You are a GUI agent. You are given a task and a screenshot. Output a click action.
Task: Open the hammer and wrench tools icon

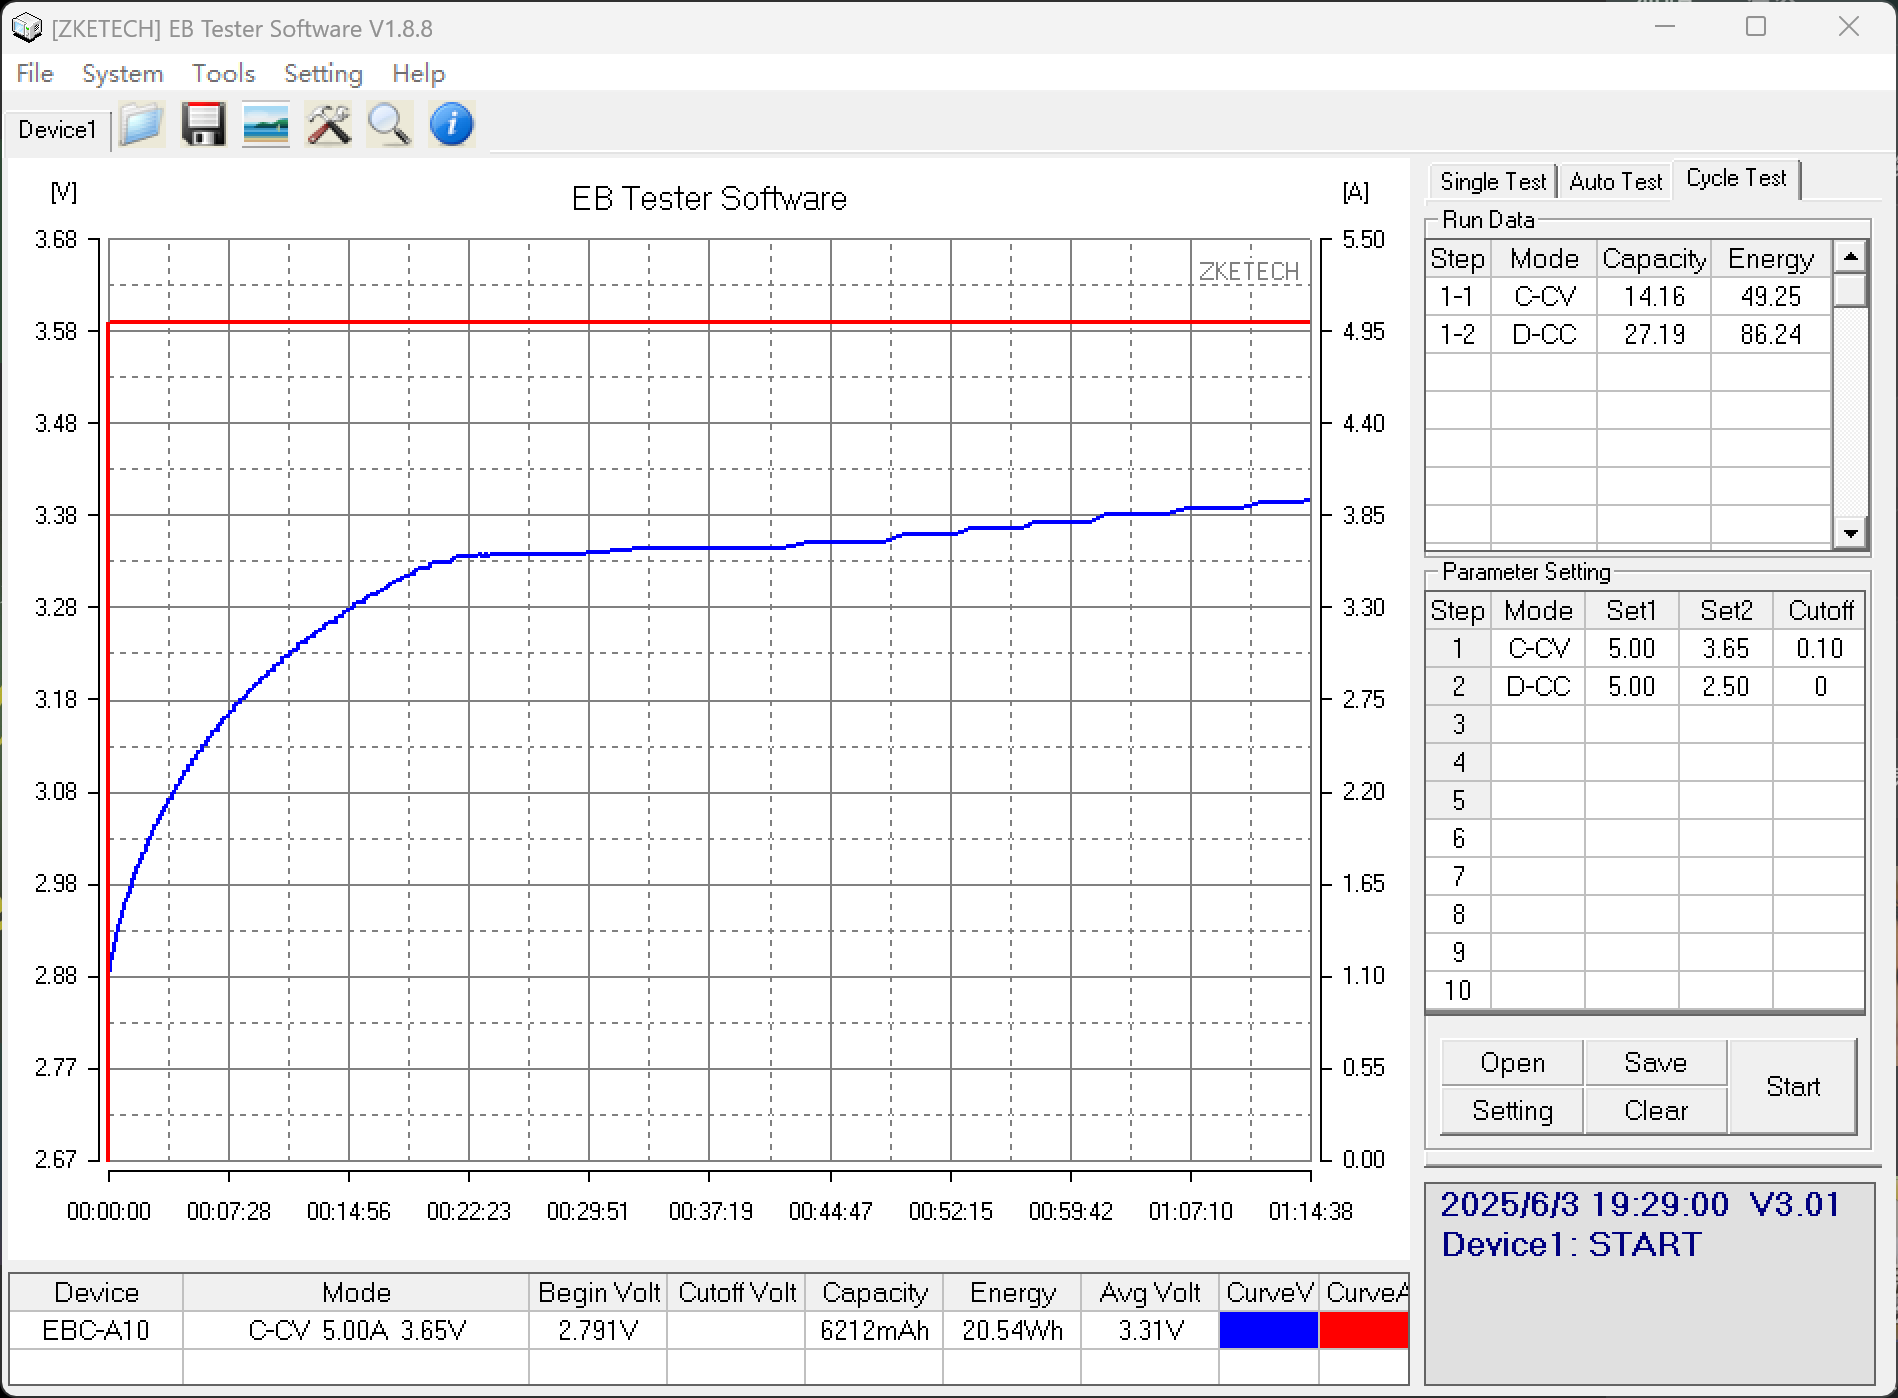(328, 126)
